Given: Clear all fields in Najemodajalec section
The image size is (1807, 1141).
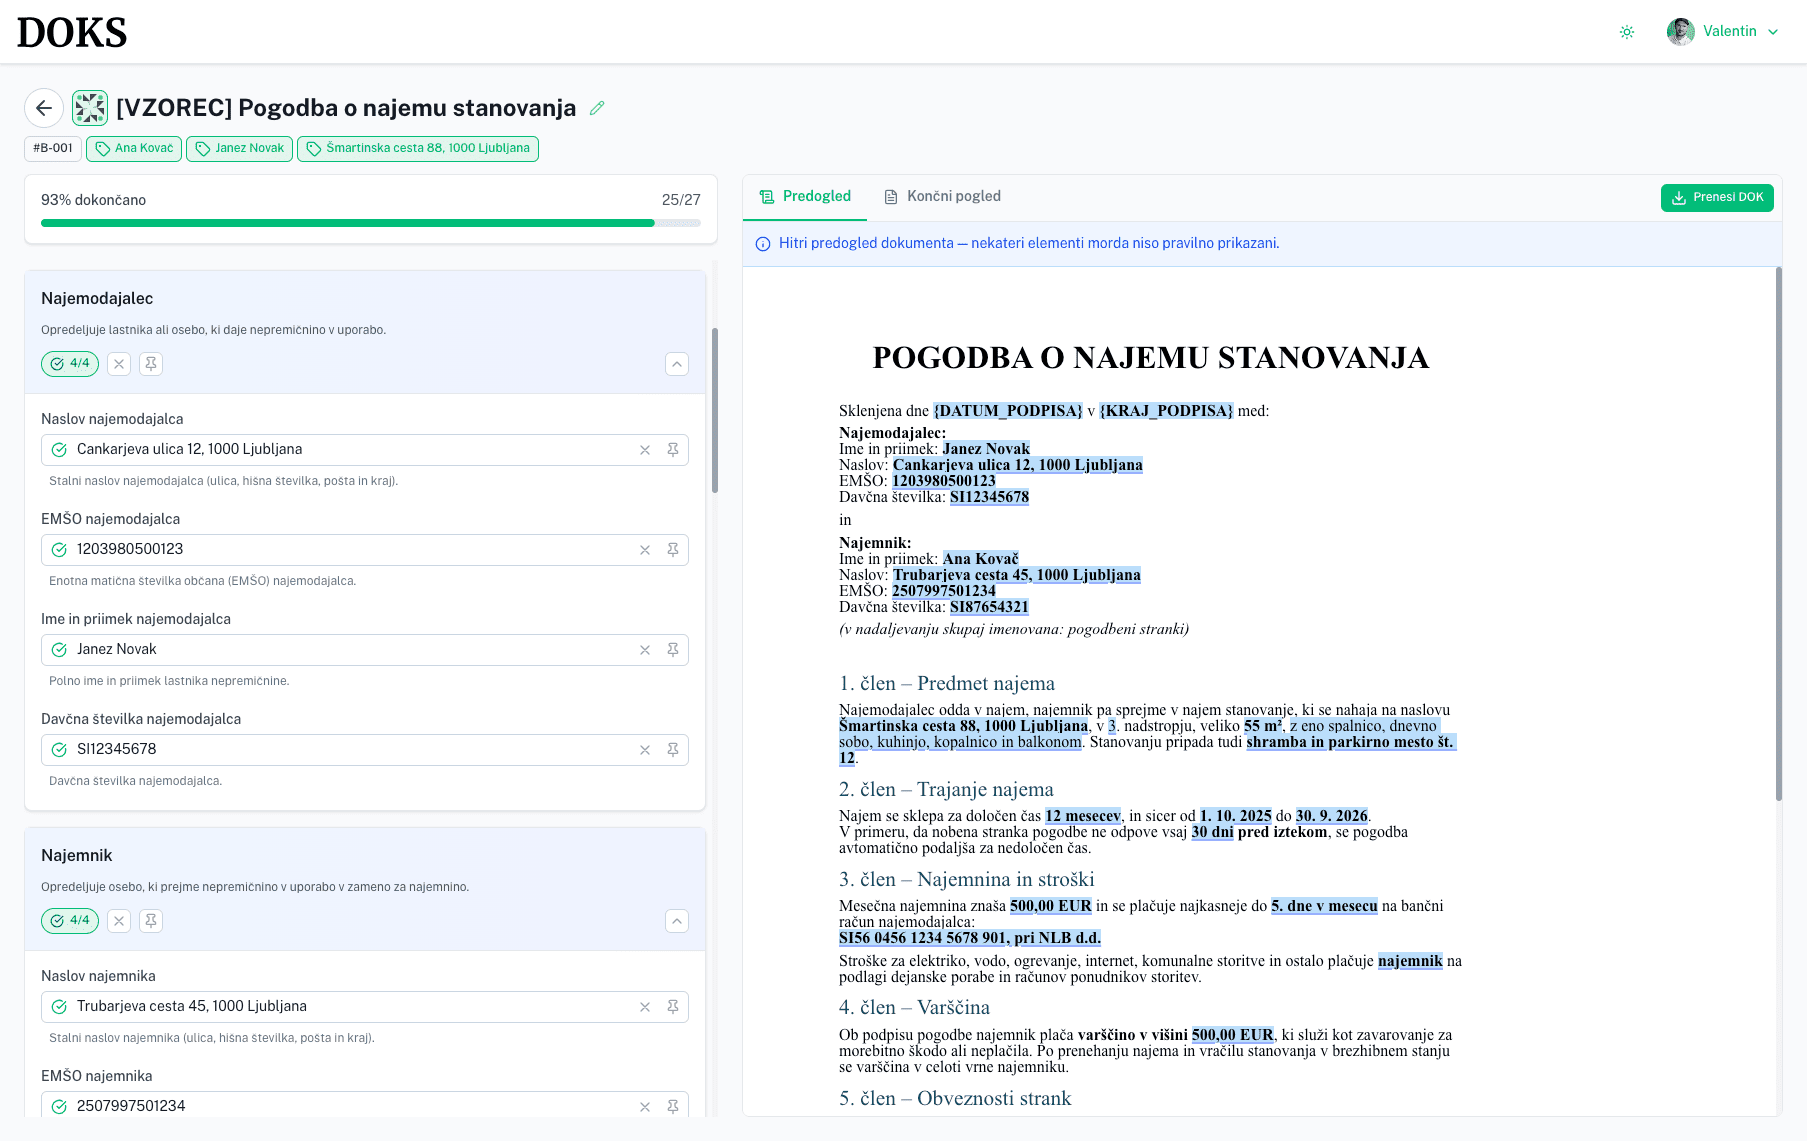Looking at the screenshot, I should tap(119, 364).
